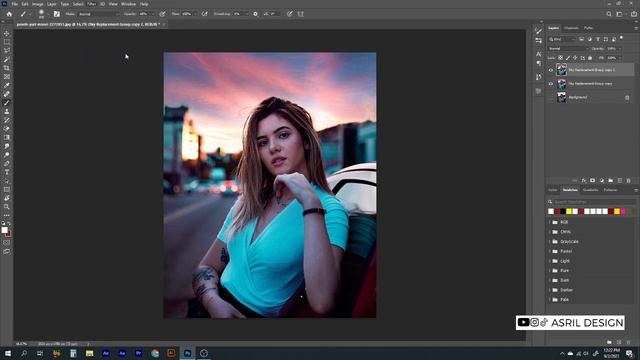
Task: Switch to the Gradients tab
Action: pos(590,190)
